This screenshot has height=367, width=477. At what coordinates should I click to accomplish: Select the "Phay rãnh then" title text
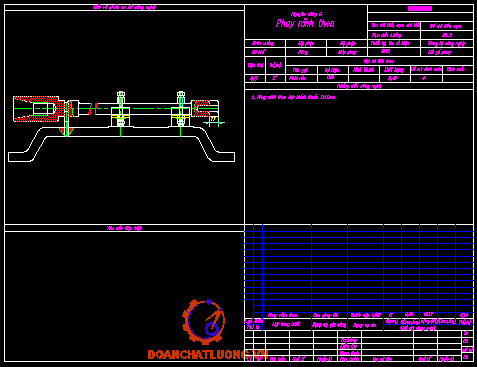(x=305, y=23)
